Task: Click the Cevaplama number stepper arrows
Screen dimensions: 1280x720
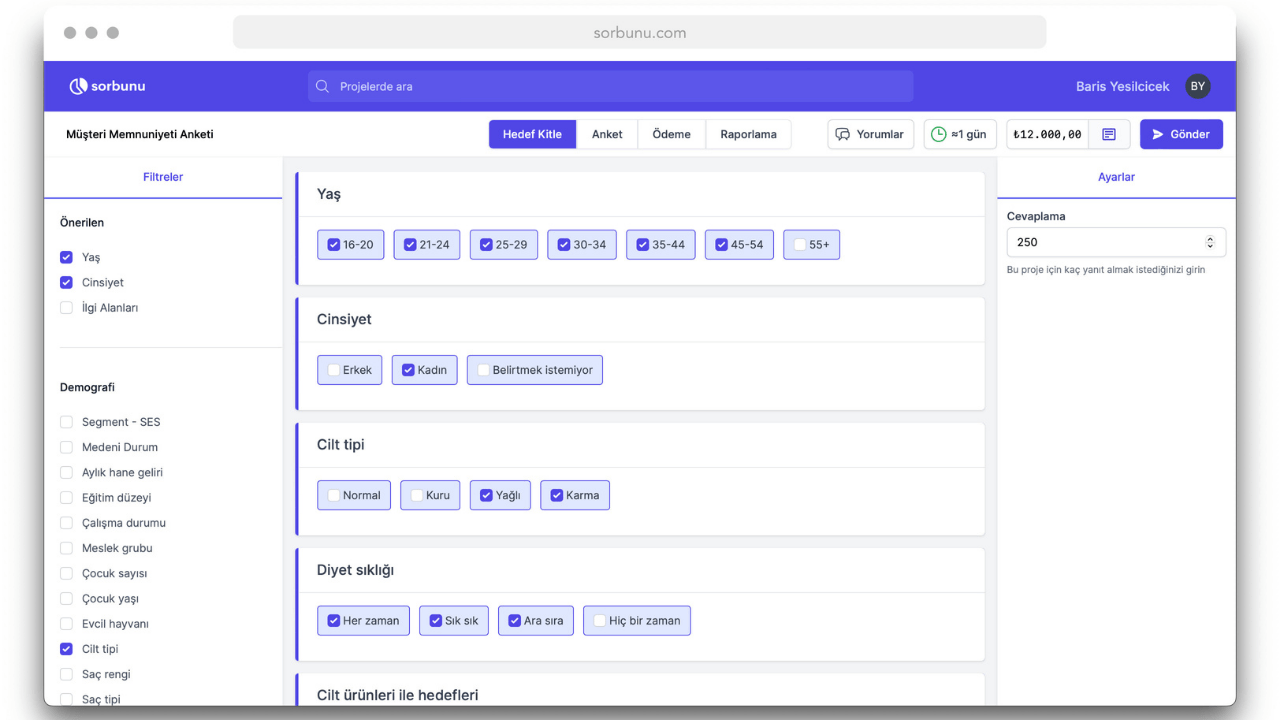Action: 1210,242
